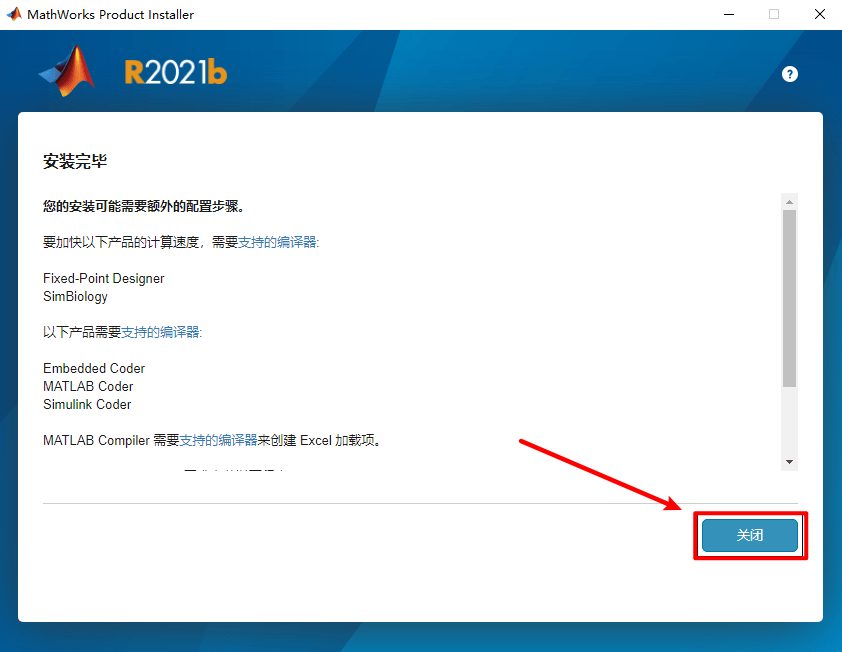Minimize the MathWorks Product Installer window

click(729, 15)
